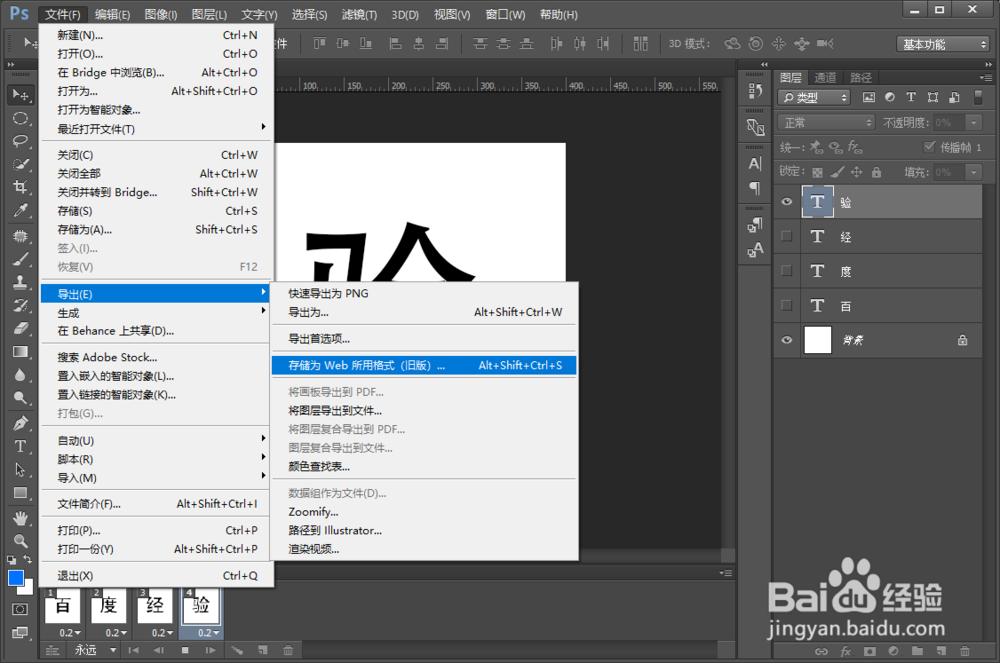Switch to the 通道 tab

click(825, 78)
